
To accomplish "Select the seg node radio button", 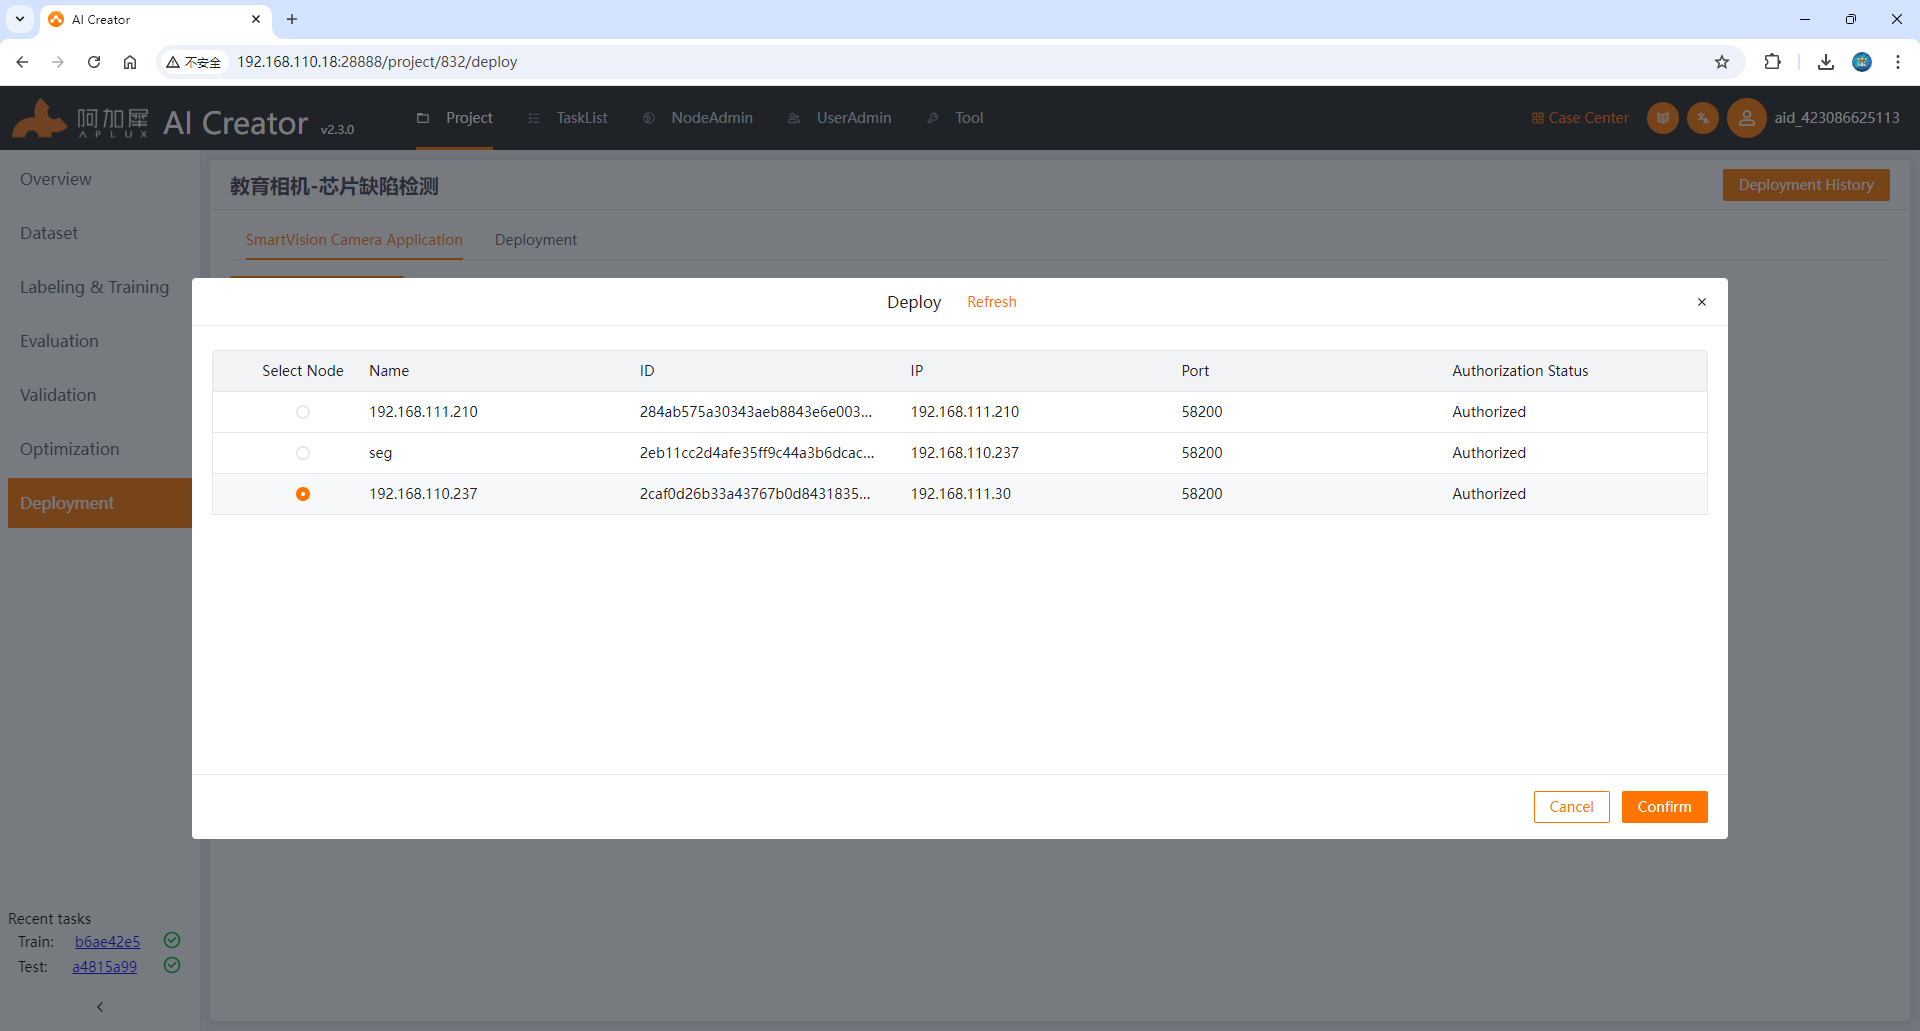I will click(x=303, y=453).
